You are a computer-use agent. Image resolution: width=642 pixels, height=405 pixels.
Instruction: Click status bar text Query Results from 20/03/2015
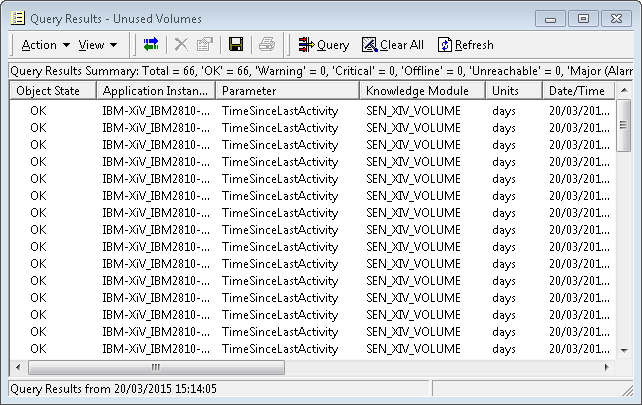[113, 389]
